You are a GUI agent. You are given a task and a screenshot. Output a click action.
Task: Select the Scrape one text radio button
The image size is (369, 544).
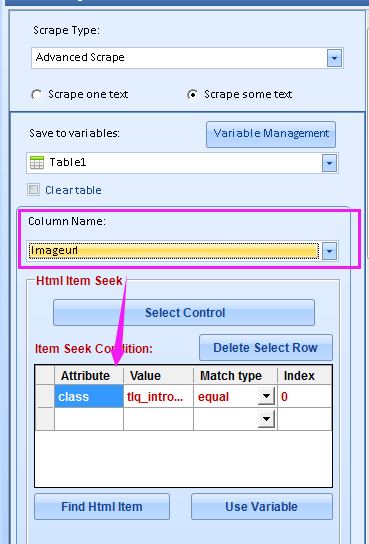(37, 94)
